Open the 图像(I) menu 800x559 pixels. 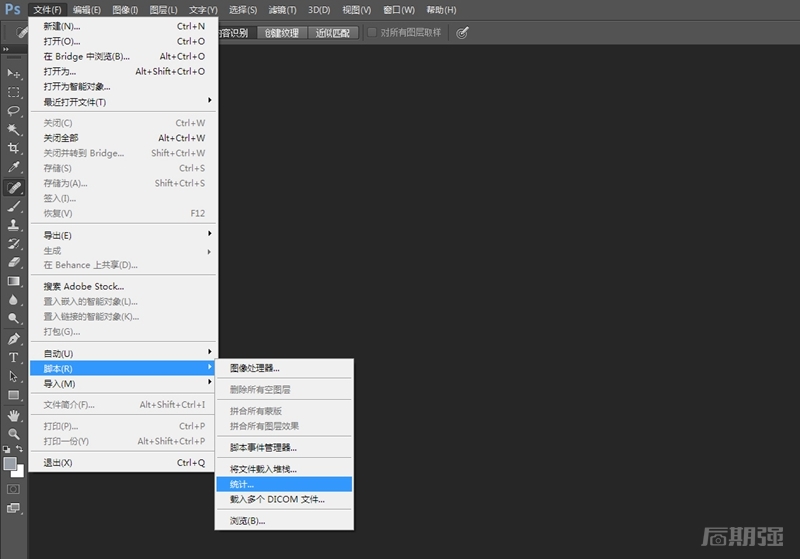[x=125, y=10]
